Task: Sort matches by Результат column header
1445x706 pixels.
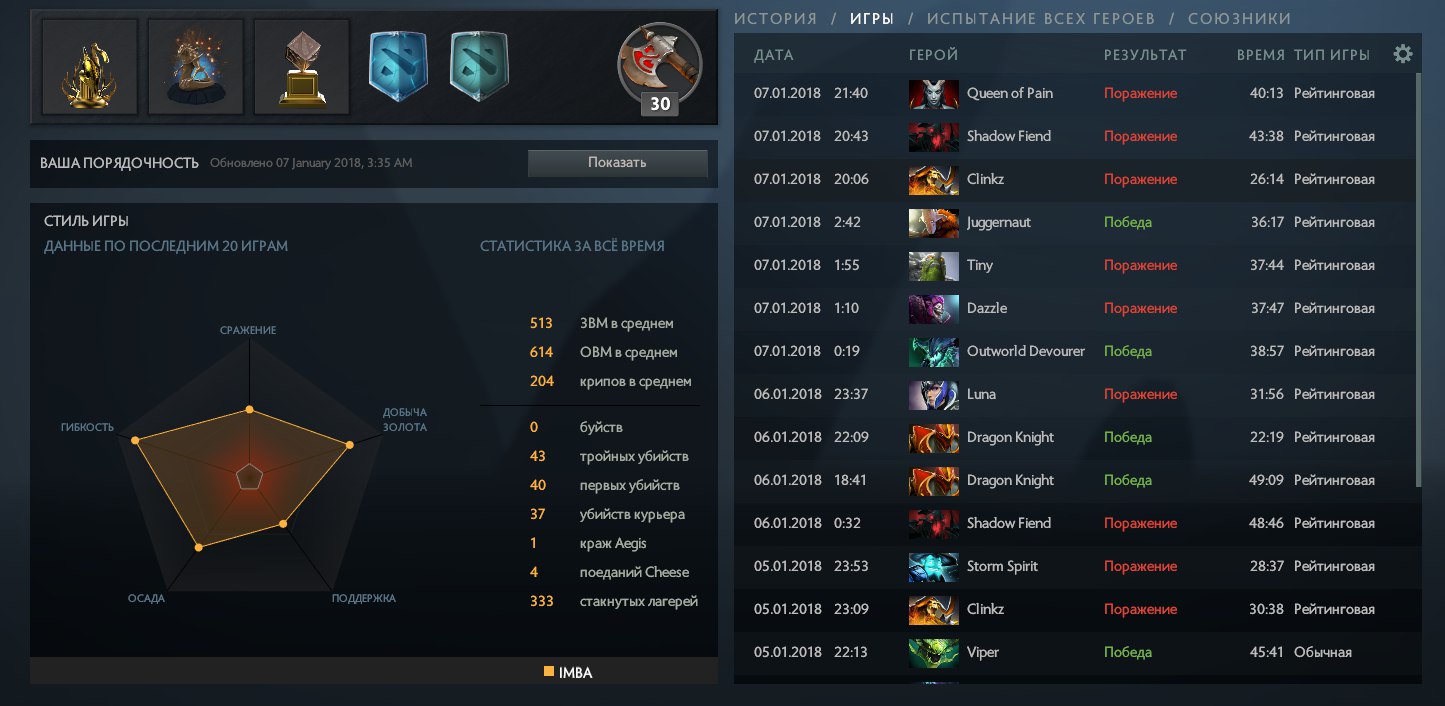Action: [x=1145, y=55]
